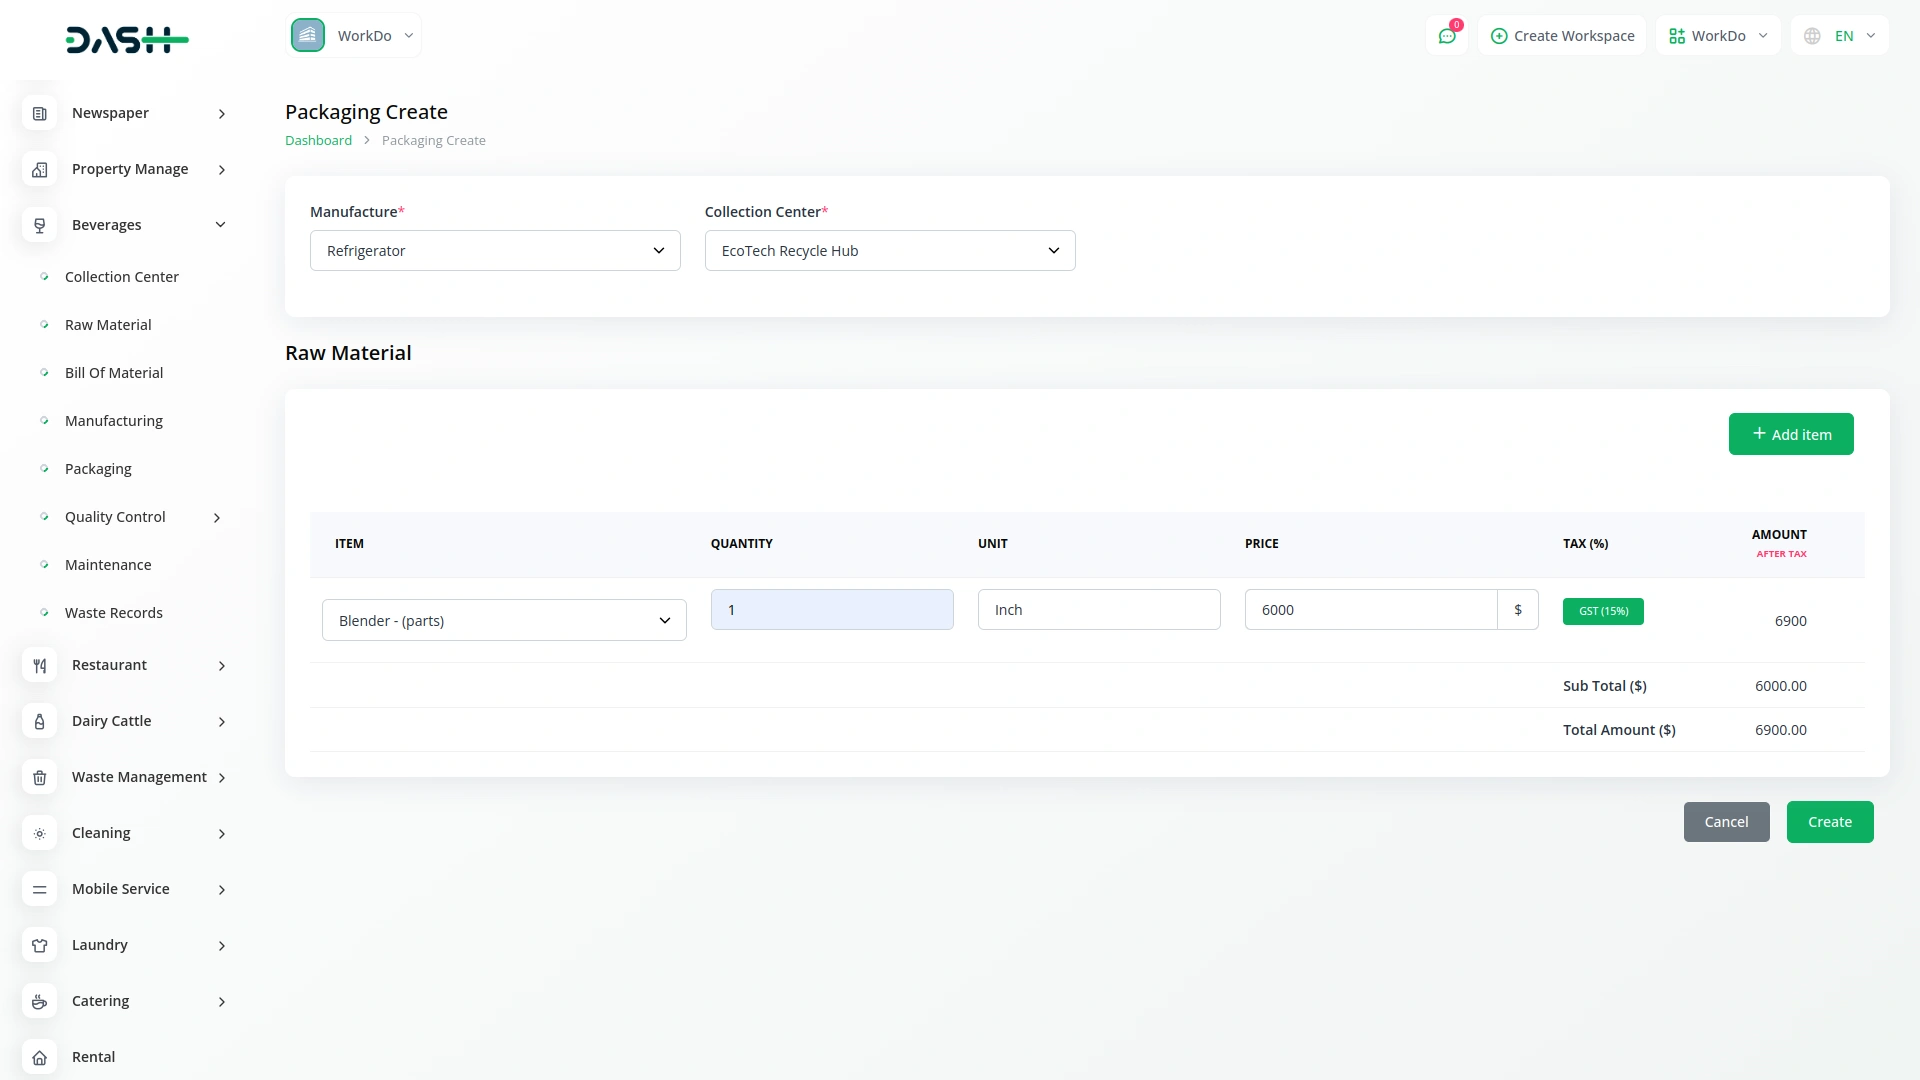Open the Blender - (parts) item dropdown

504,621
